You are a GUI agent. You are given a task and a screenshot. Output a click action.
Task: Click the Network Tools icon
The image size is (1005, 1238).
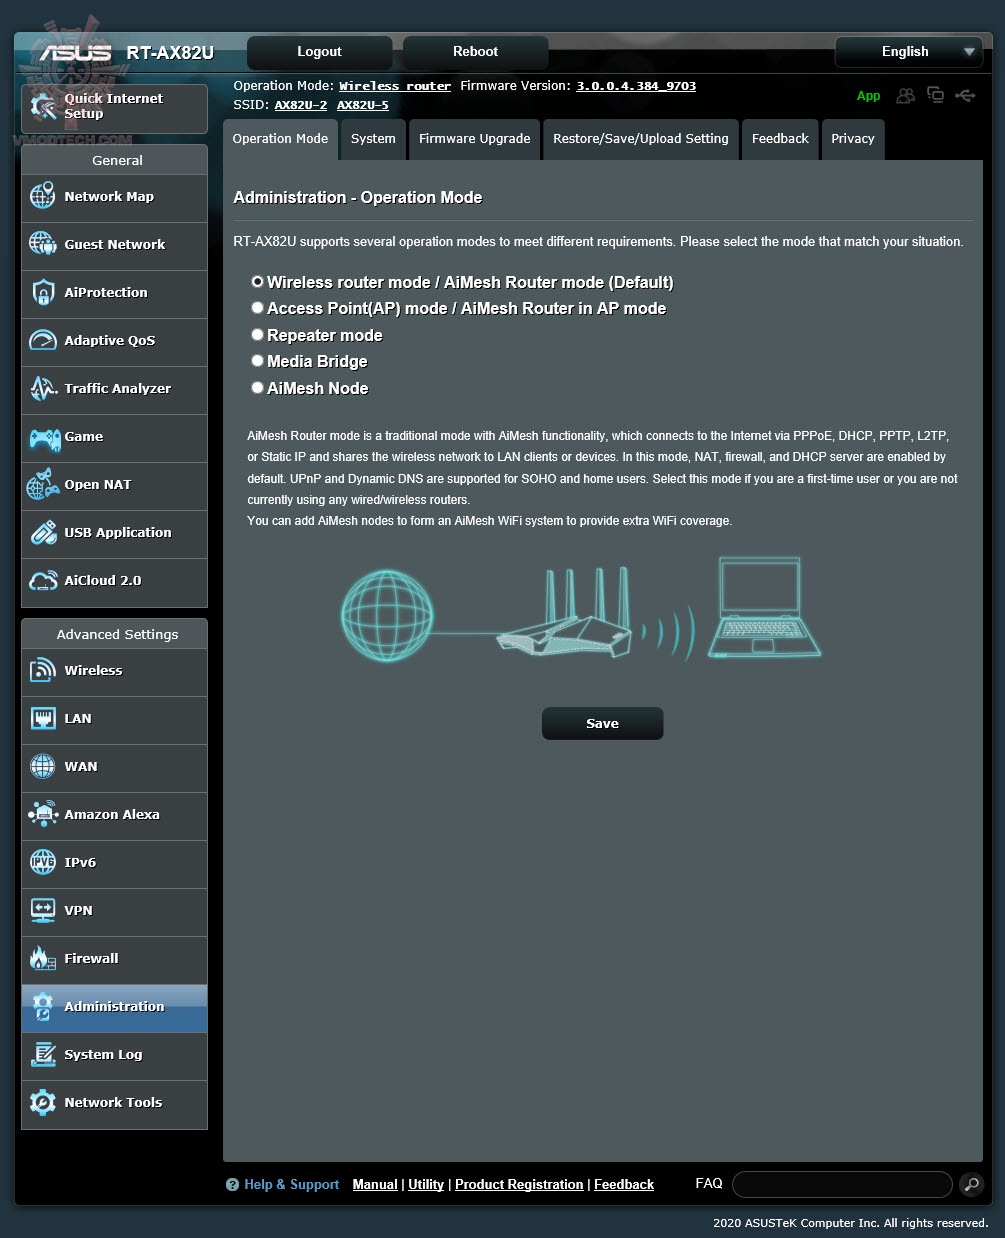tap(43, 1102)
